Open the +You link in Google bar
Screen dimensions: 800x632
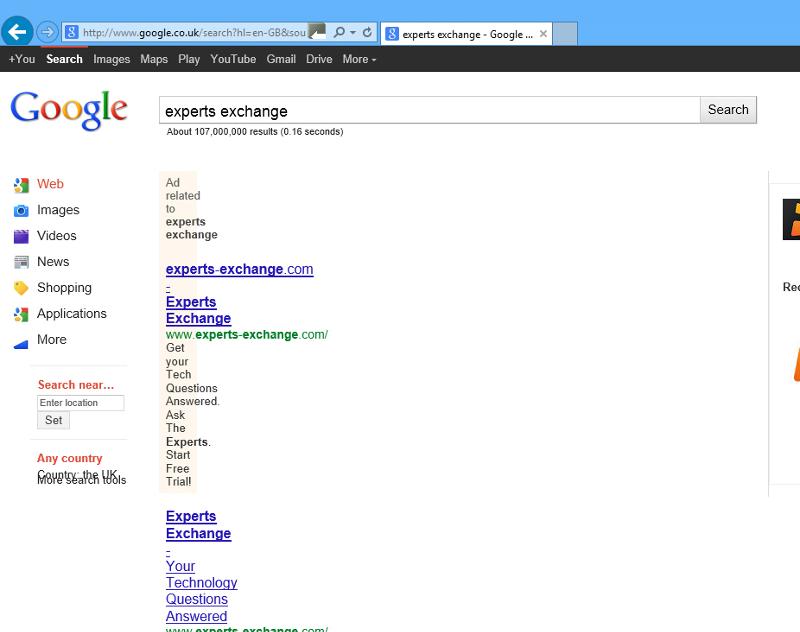coord(22,59)
